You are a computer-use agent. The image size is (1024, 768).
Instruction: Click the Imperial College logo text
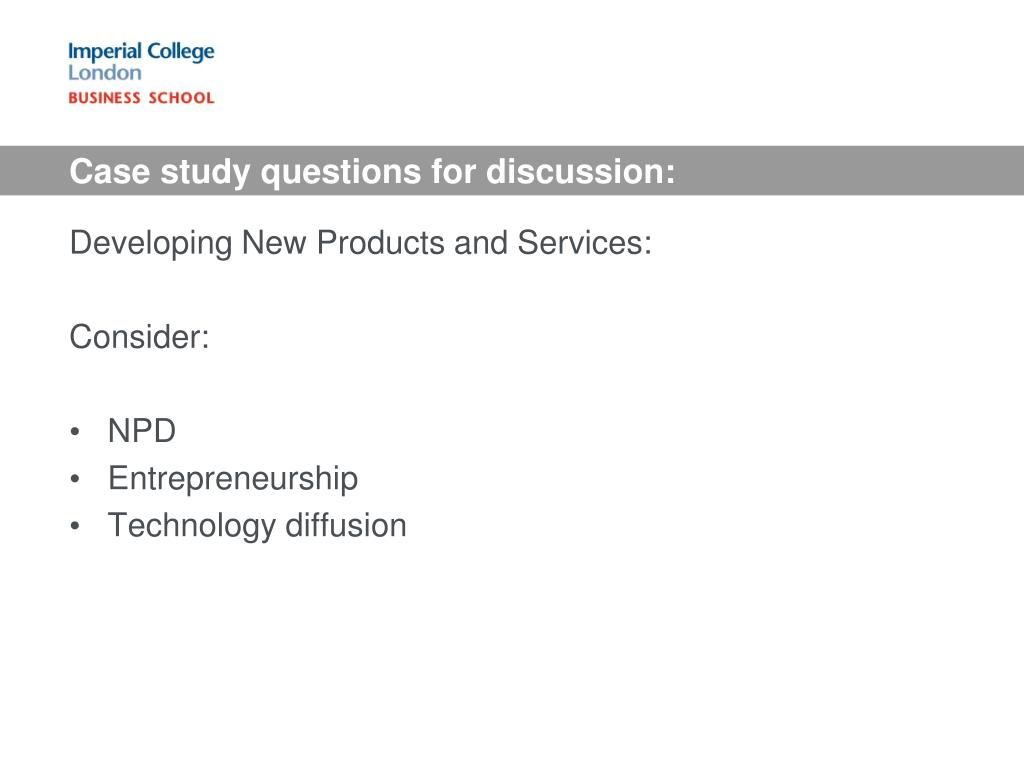point(141,52)
